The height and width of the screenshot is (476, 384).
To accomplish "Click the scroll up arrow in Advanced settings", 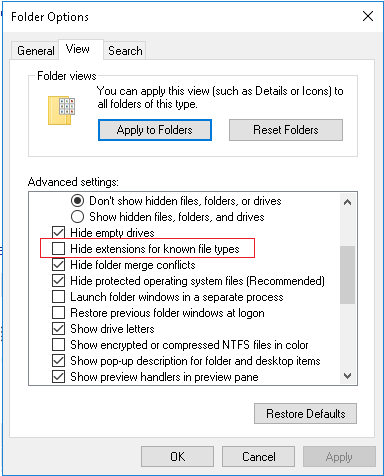I will [x=348, y=202].
